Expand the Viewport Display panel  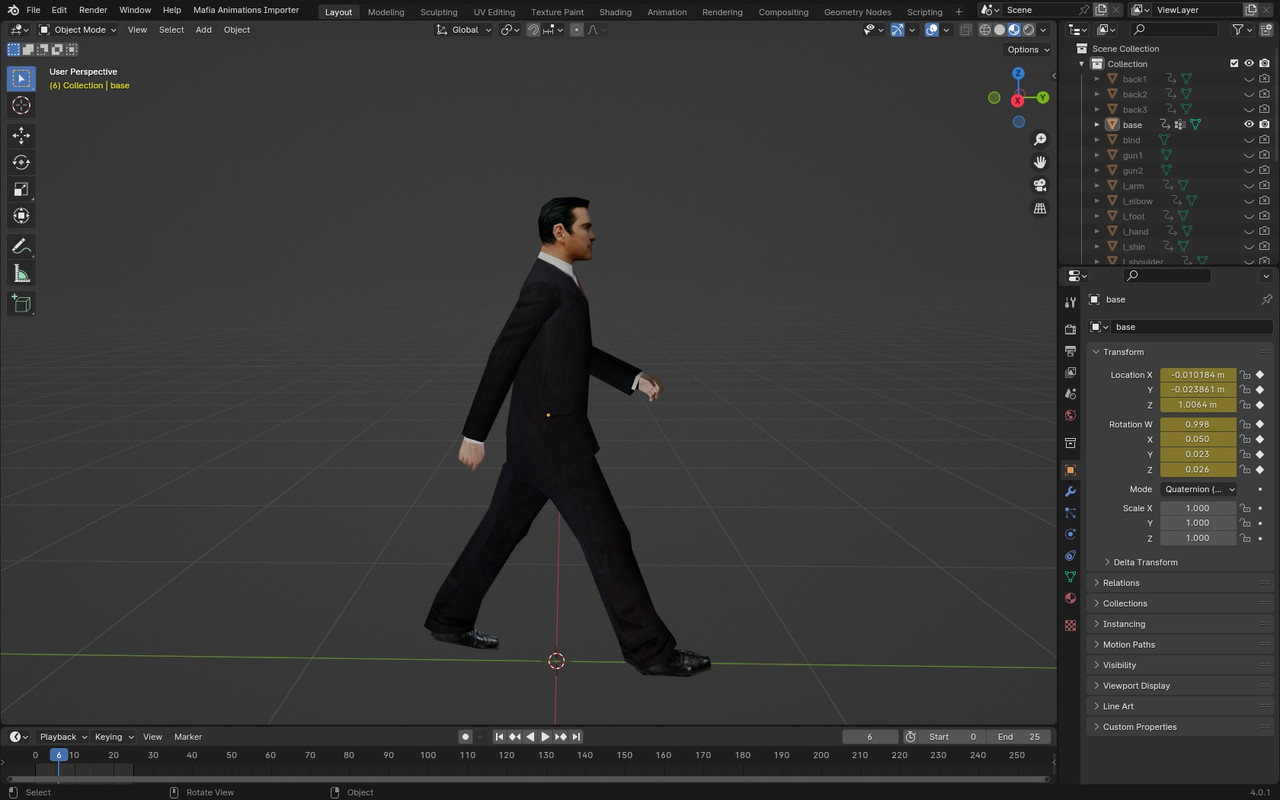coord(1136,686)
